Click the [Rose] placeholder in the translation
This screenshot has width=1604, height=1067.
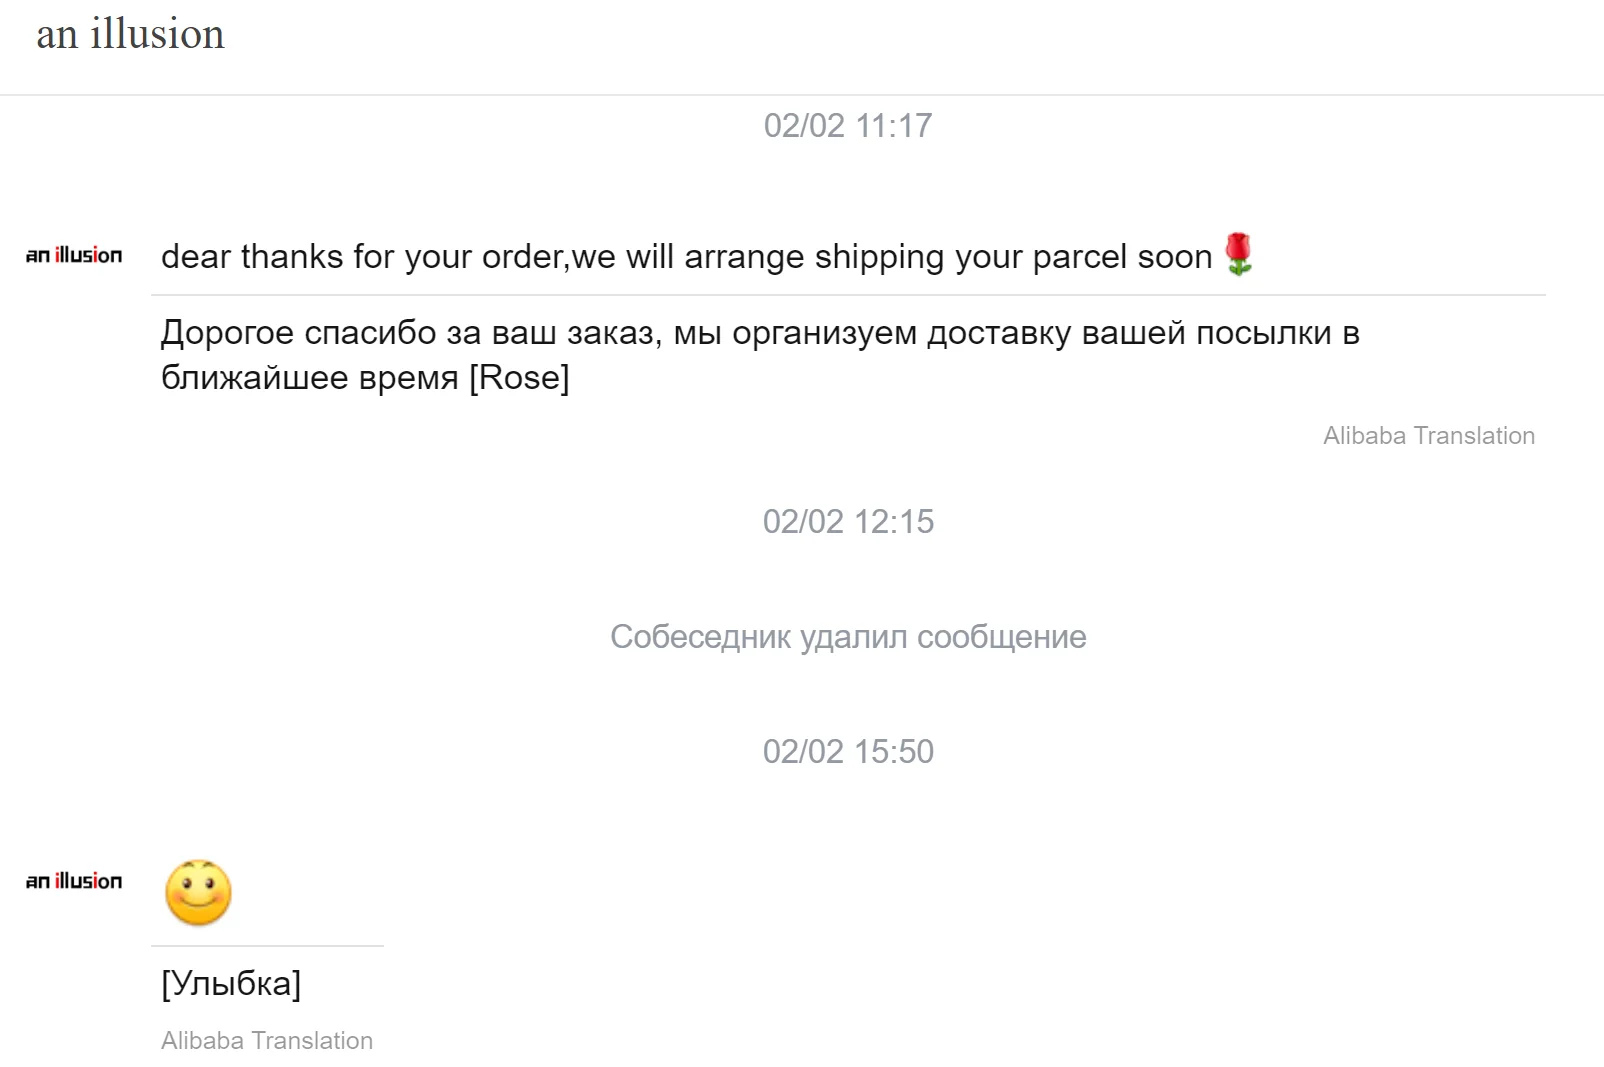coord(519,378)
